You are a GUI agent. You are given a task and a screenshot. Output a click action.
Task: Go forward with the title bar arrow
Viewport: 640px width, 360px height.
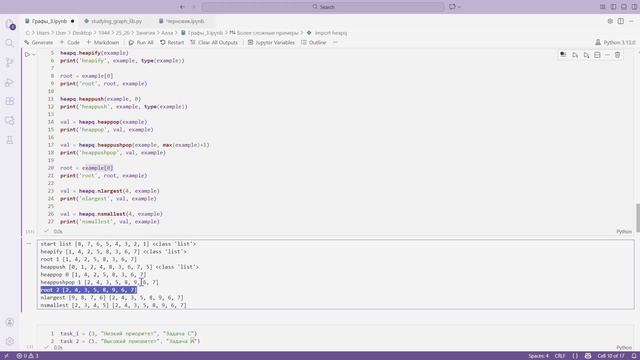(193, 7)
